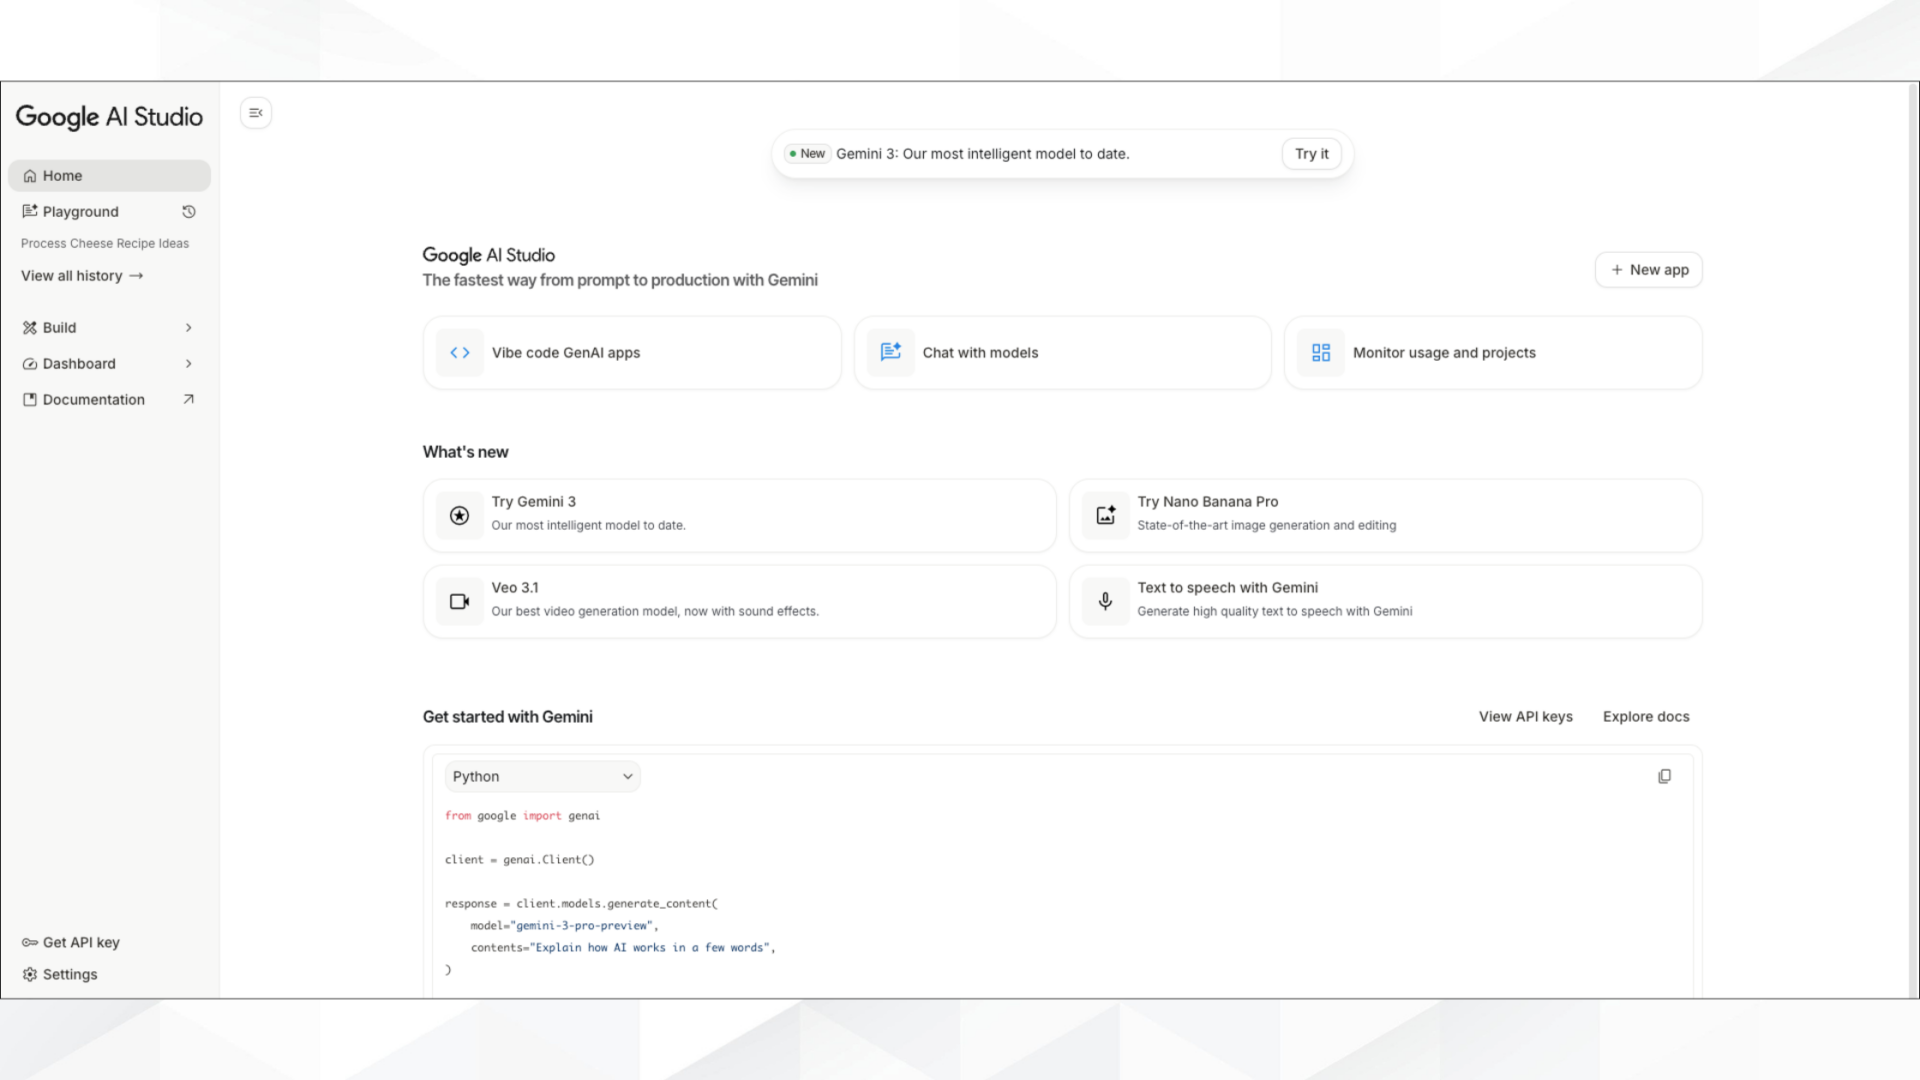
Task: Open Documentation from the sidebar
Action: pyautogui.click(x=93, y=399)
